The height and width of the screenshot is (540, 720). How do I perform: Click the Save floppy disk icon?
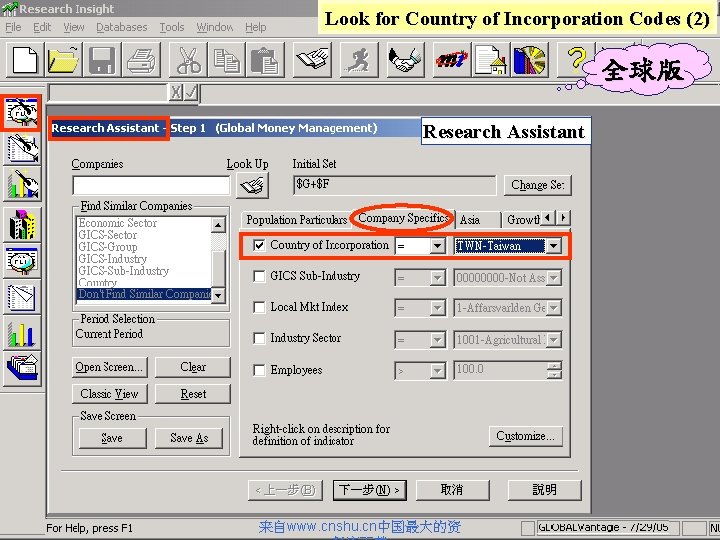[102, 60]
